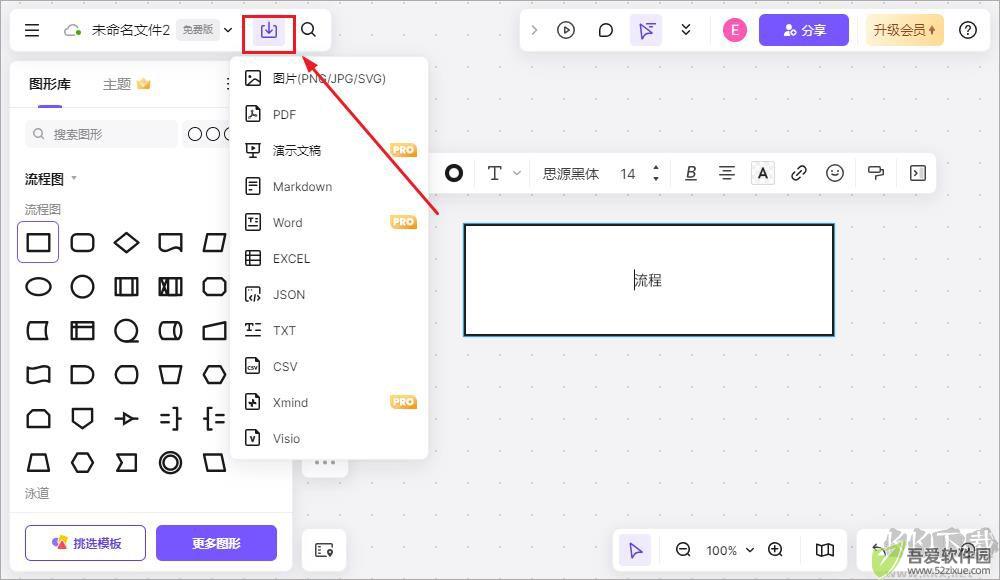1000x580 pixels.
Task: Open the search magnifier icon
Action: 309,30
